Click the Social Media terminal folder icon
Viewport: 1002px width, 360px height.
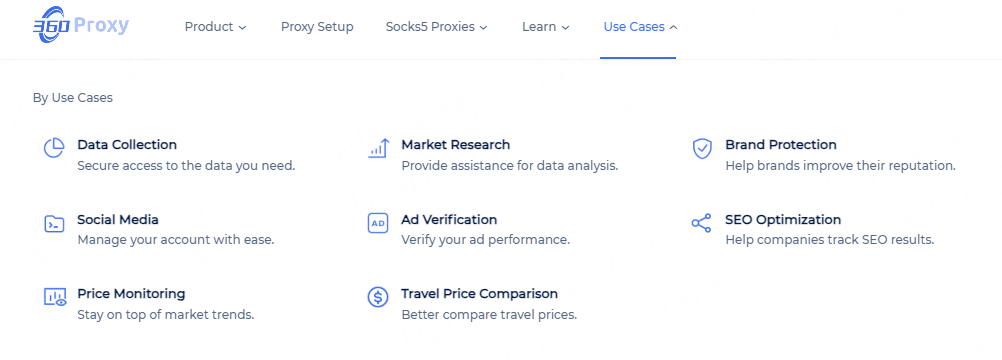tap(54, 223)
